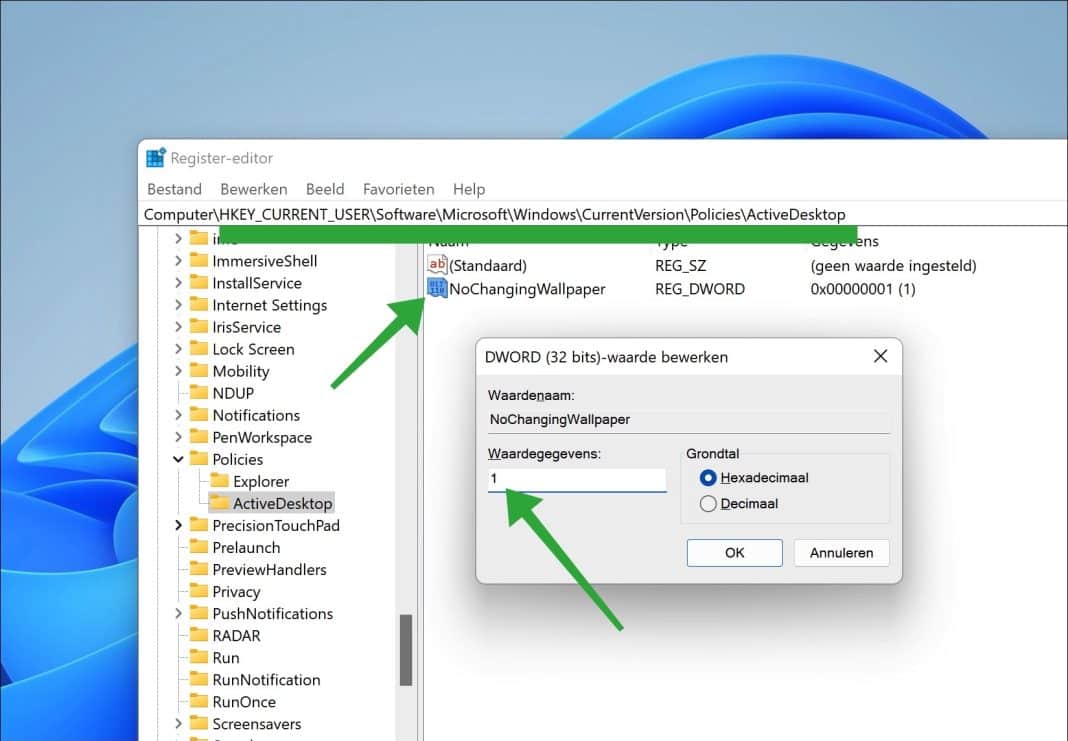Image resolution: width=1068 pixels, height=741 pixels.
Task: Expand the Screensavers tree branch
Action: [178, 723]
